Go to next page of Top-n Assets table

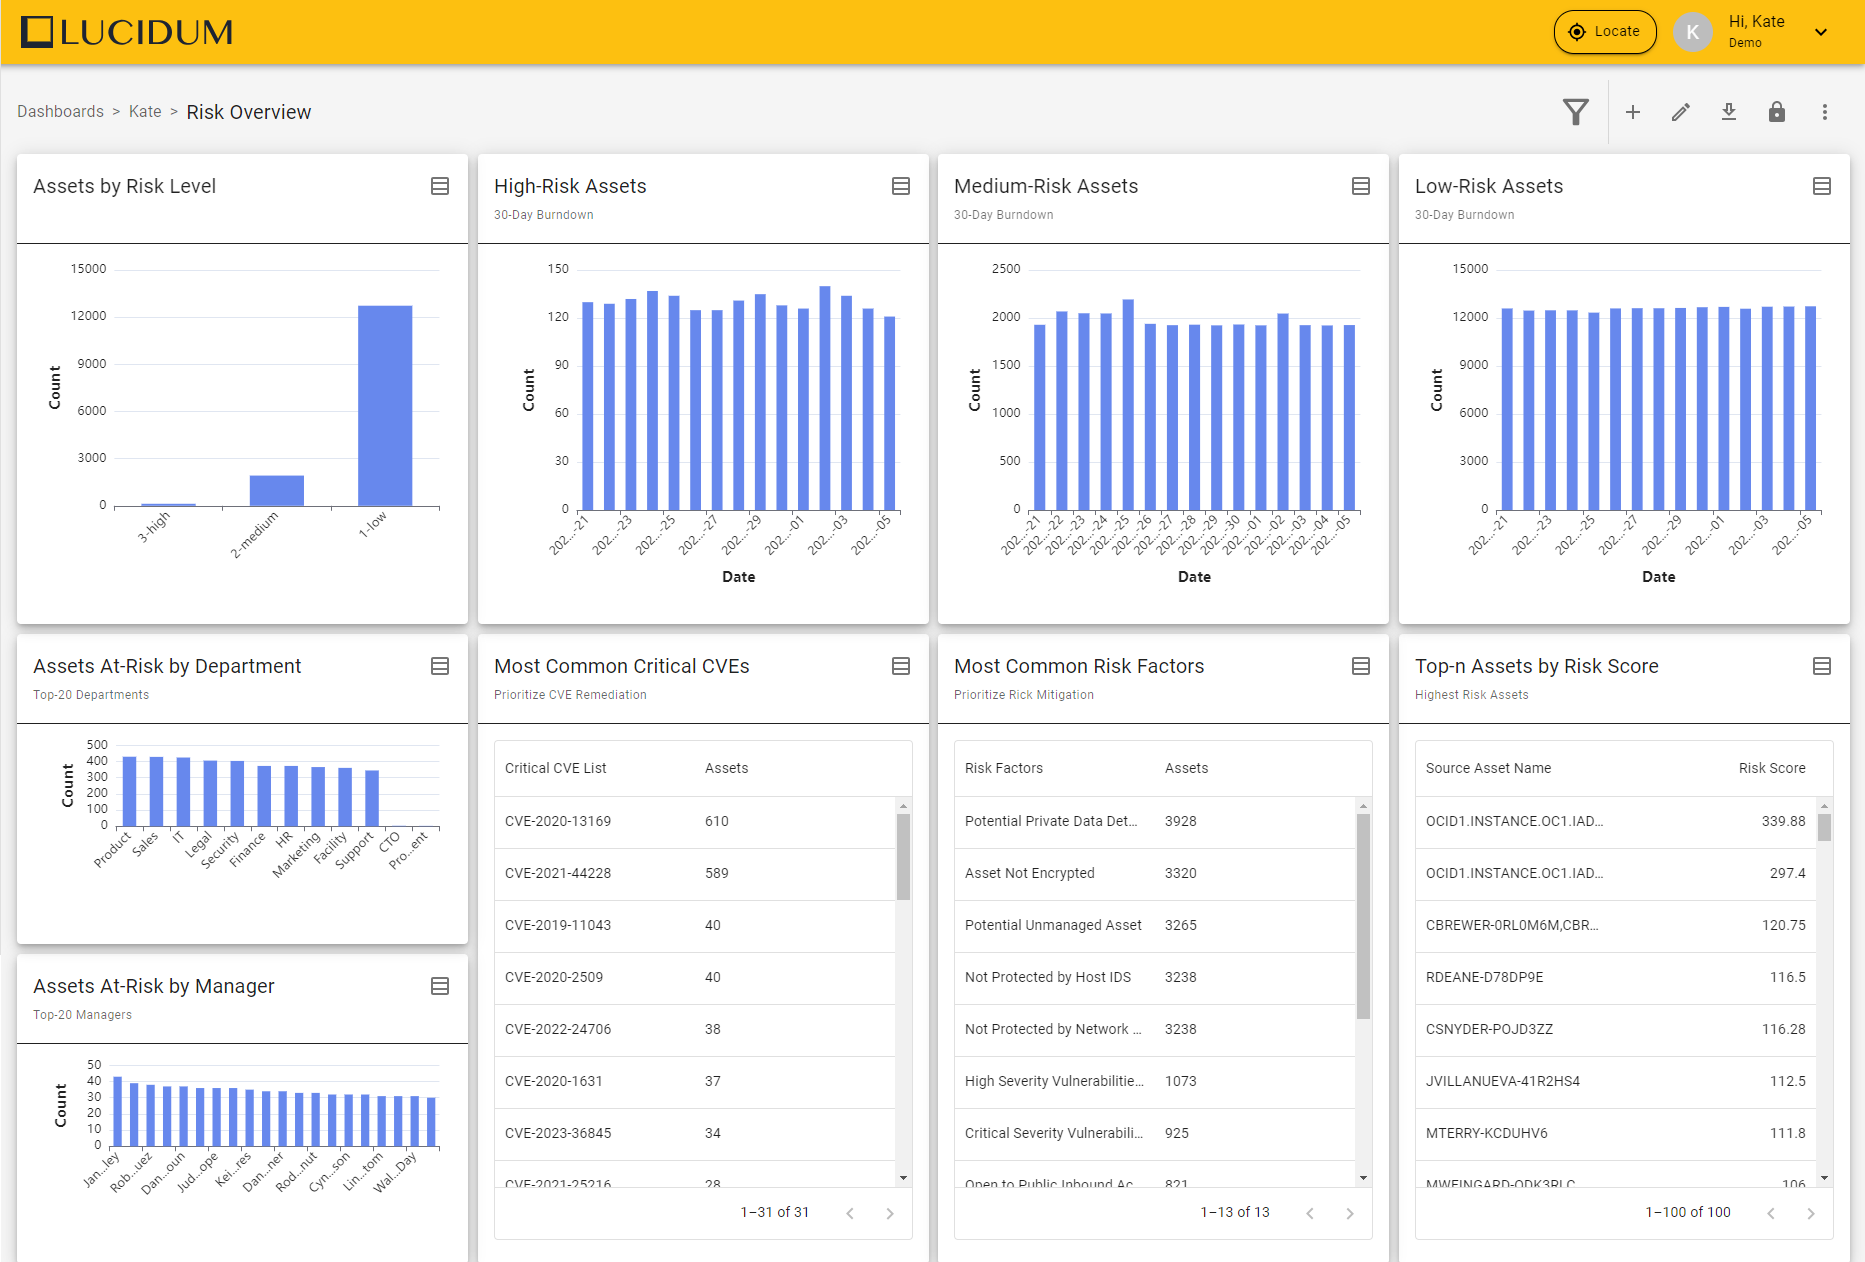click(x=1810, y=1213)
